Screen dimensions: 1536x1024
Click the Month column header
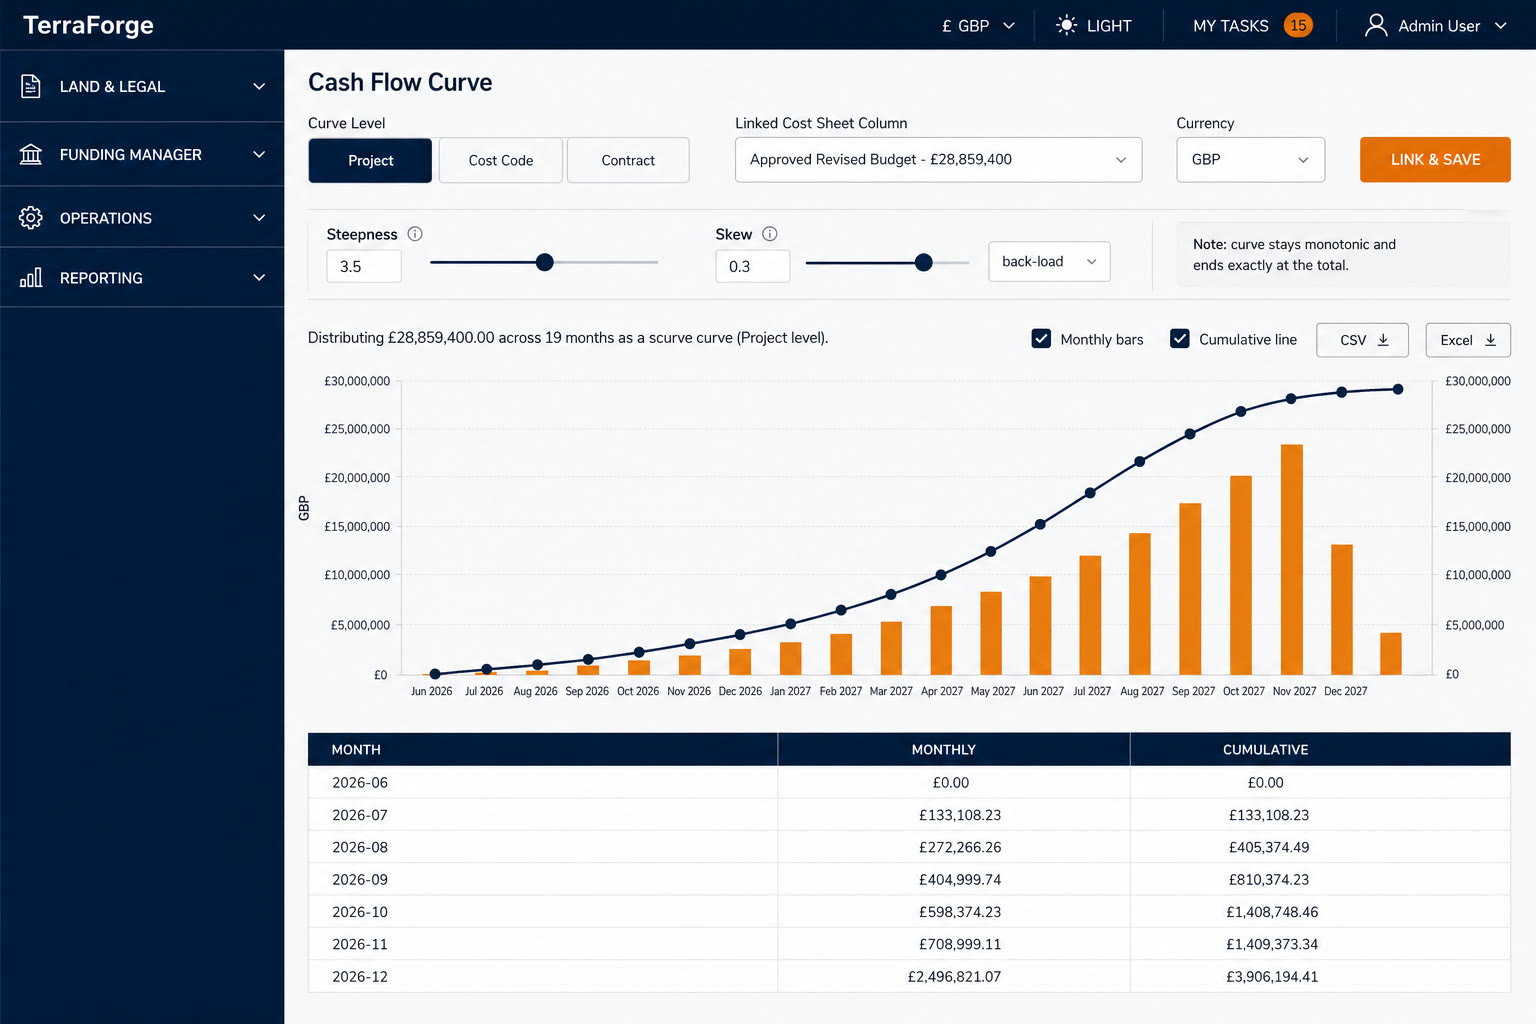pyautogui.click(x=543, y=749)
